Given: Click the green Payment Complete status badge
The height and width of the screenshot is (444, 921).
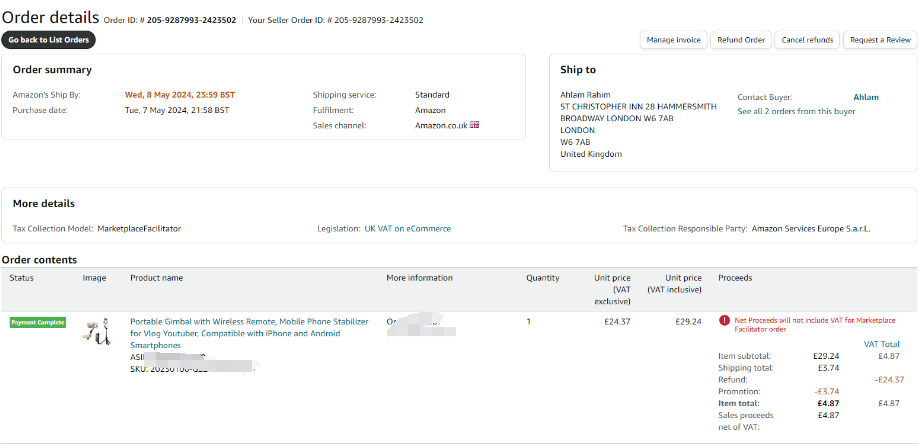Looking at the screenshot, I should coord(38,323).
